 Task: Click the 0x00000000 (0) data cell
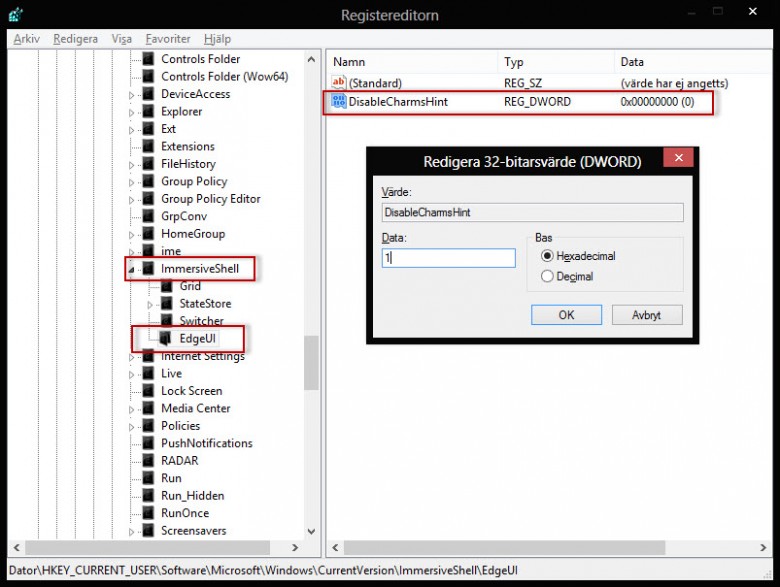(x=657, y=101)
